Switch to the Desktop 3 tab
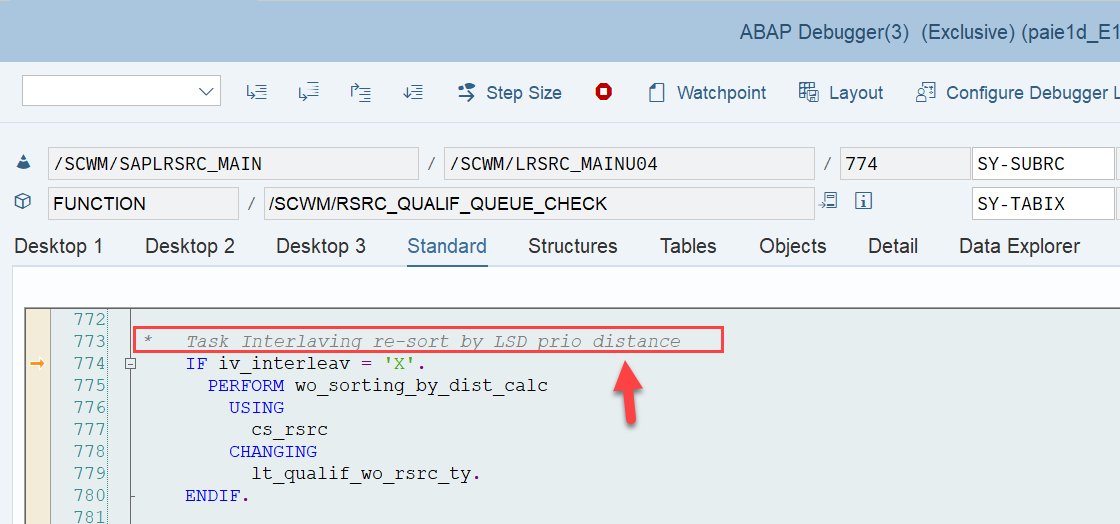Image resolution: width=1120 pixels, height=524 pixels. pyautogui.click(x=321, y=246)
